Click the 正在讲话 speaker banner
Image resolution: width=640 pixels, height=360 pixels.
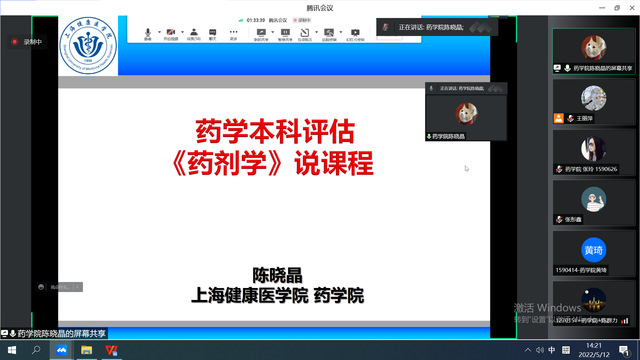click(437, 27)
